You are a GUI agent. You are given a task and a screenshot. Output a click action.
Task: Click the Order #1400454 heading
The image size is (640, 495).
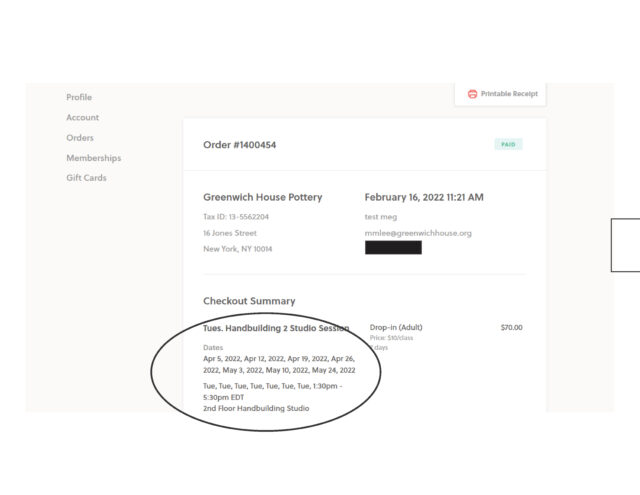(x=239, y=145)
